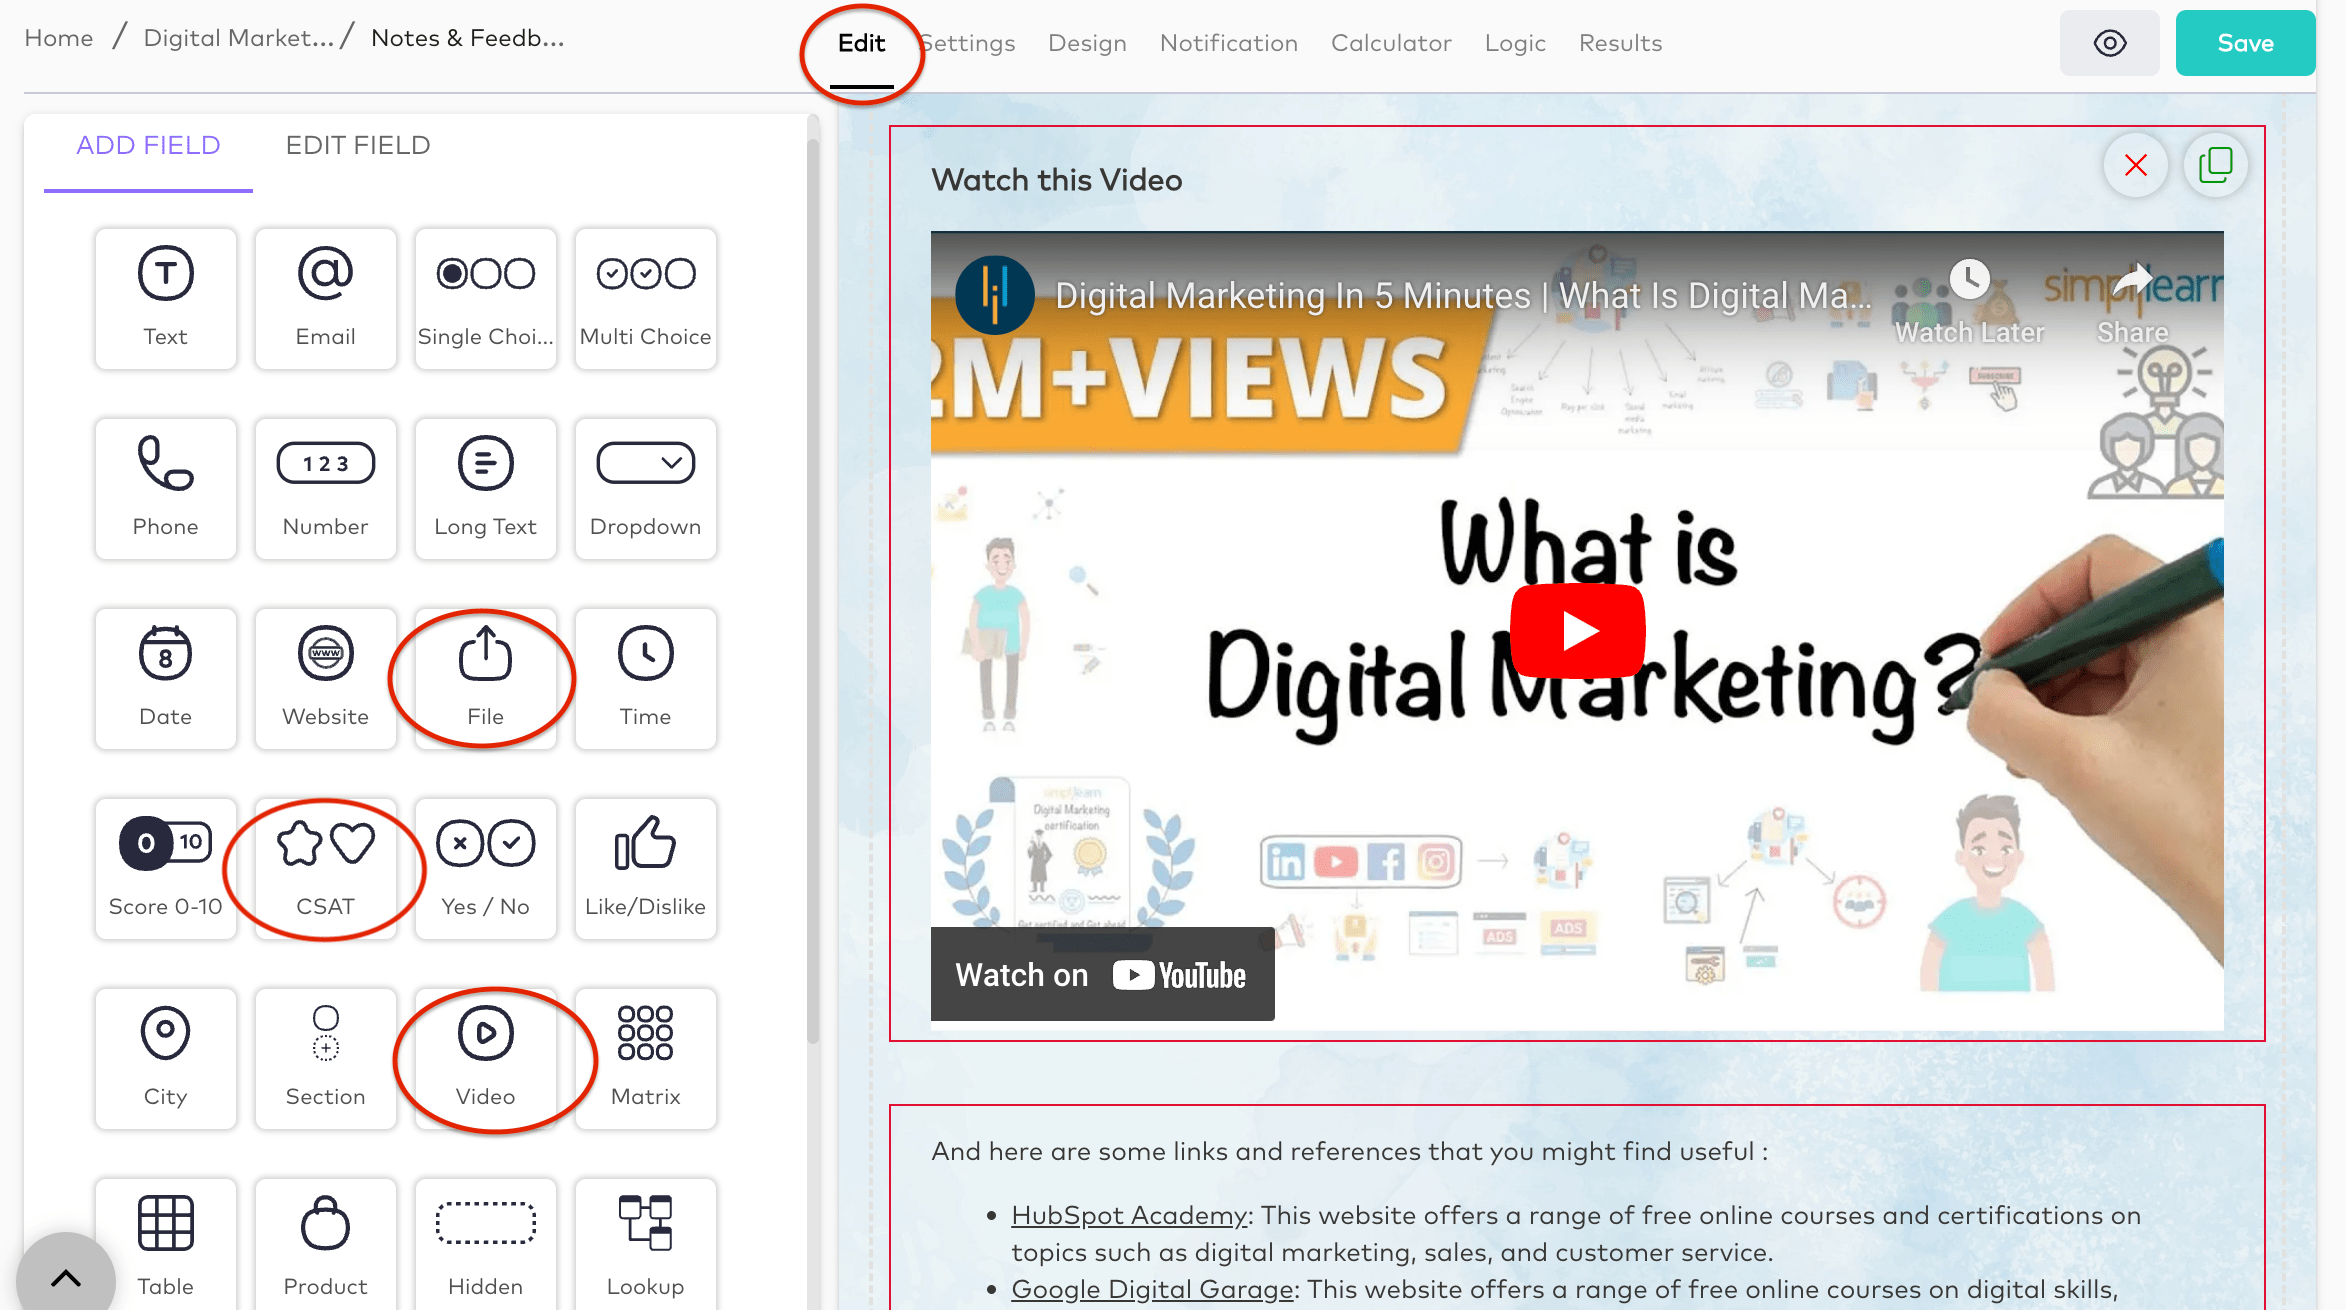Add a Dropdown field

point(645,488)
